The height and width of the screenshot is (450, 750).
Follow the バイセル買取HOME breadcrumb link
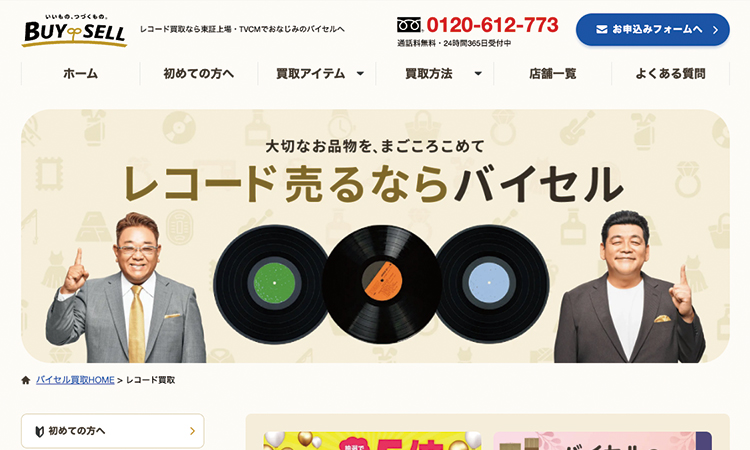pos(75,380)
